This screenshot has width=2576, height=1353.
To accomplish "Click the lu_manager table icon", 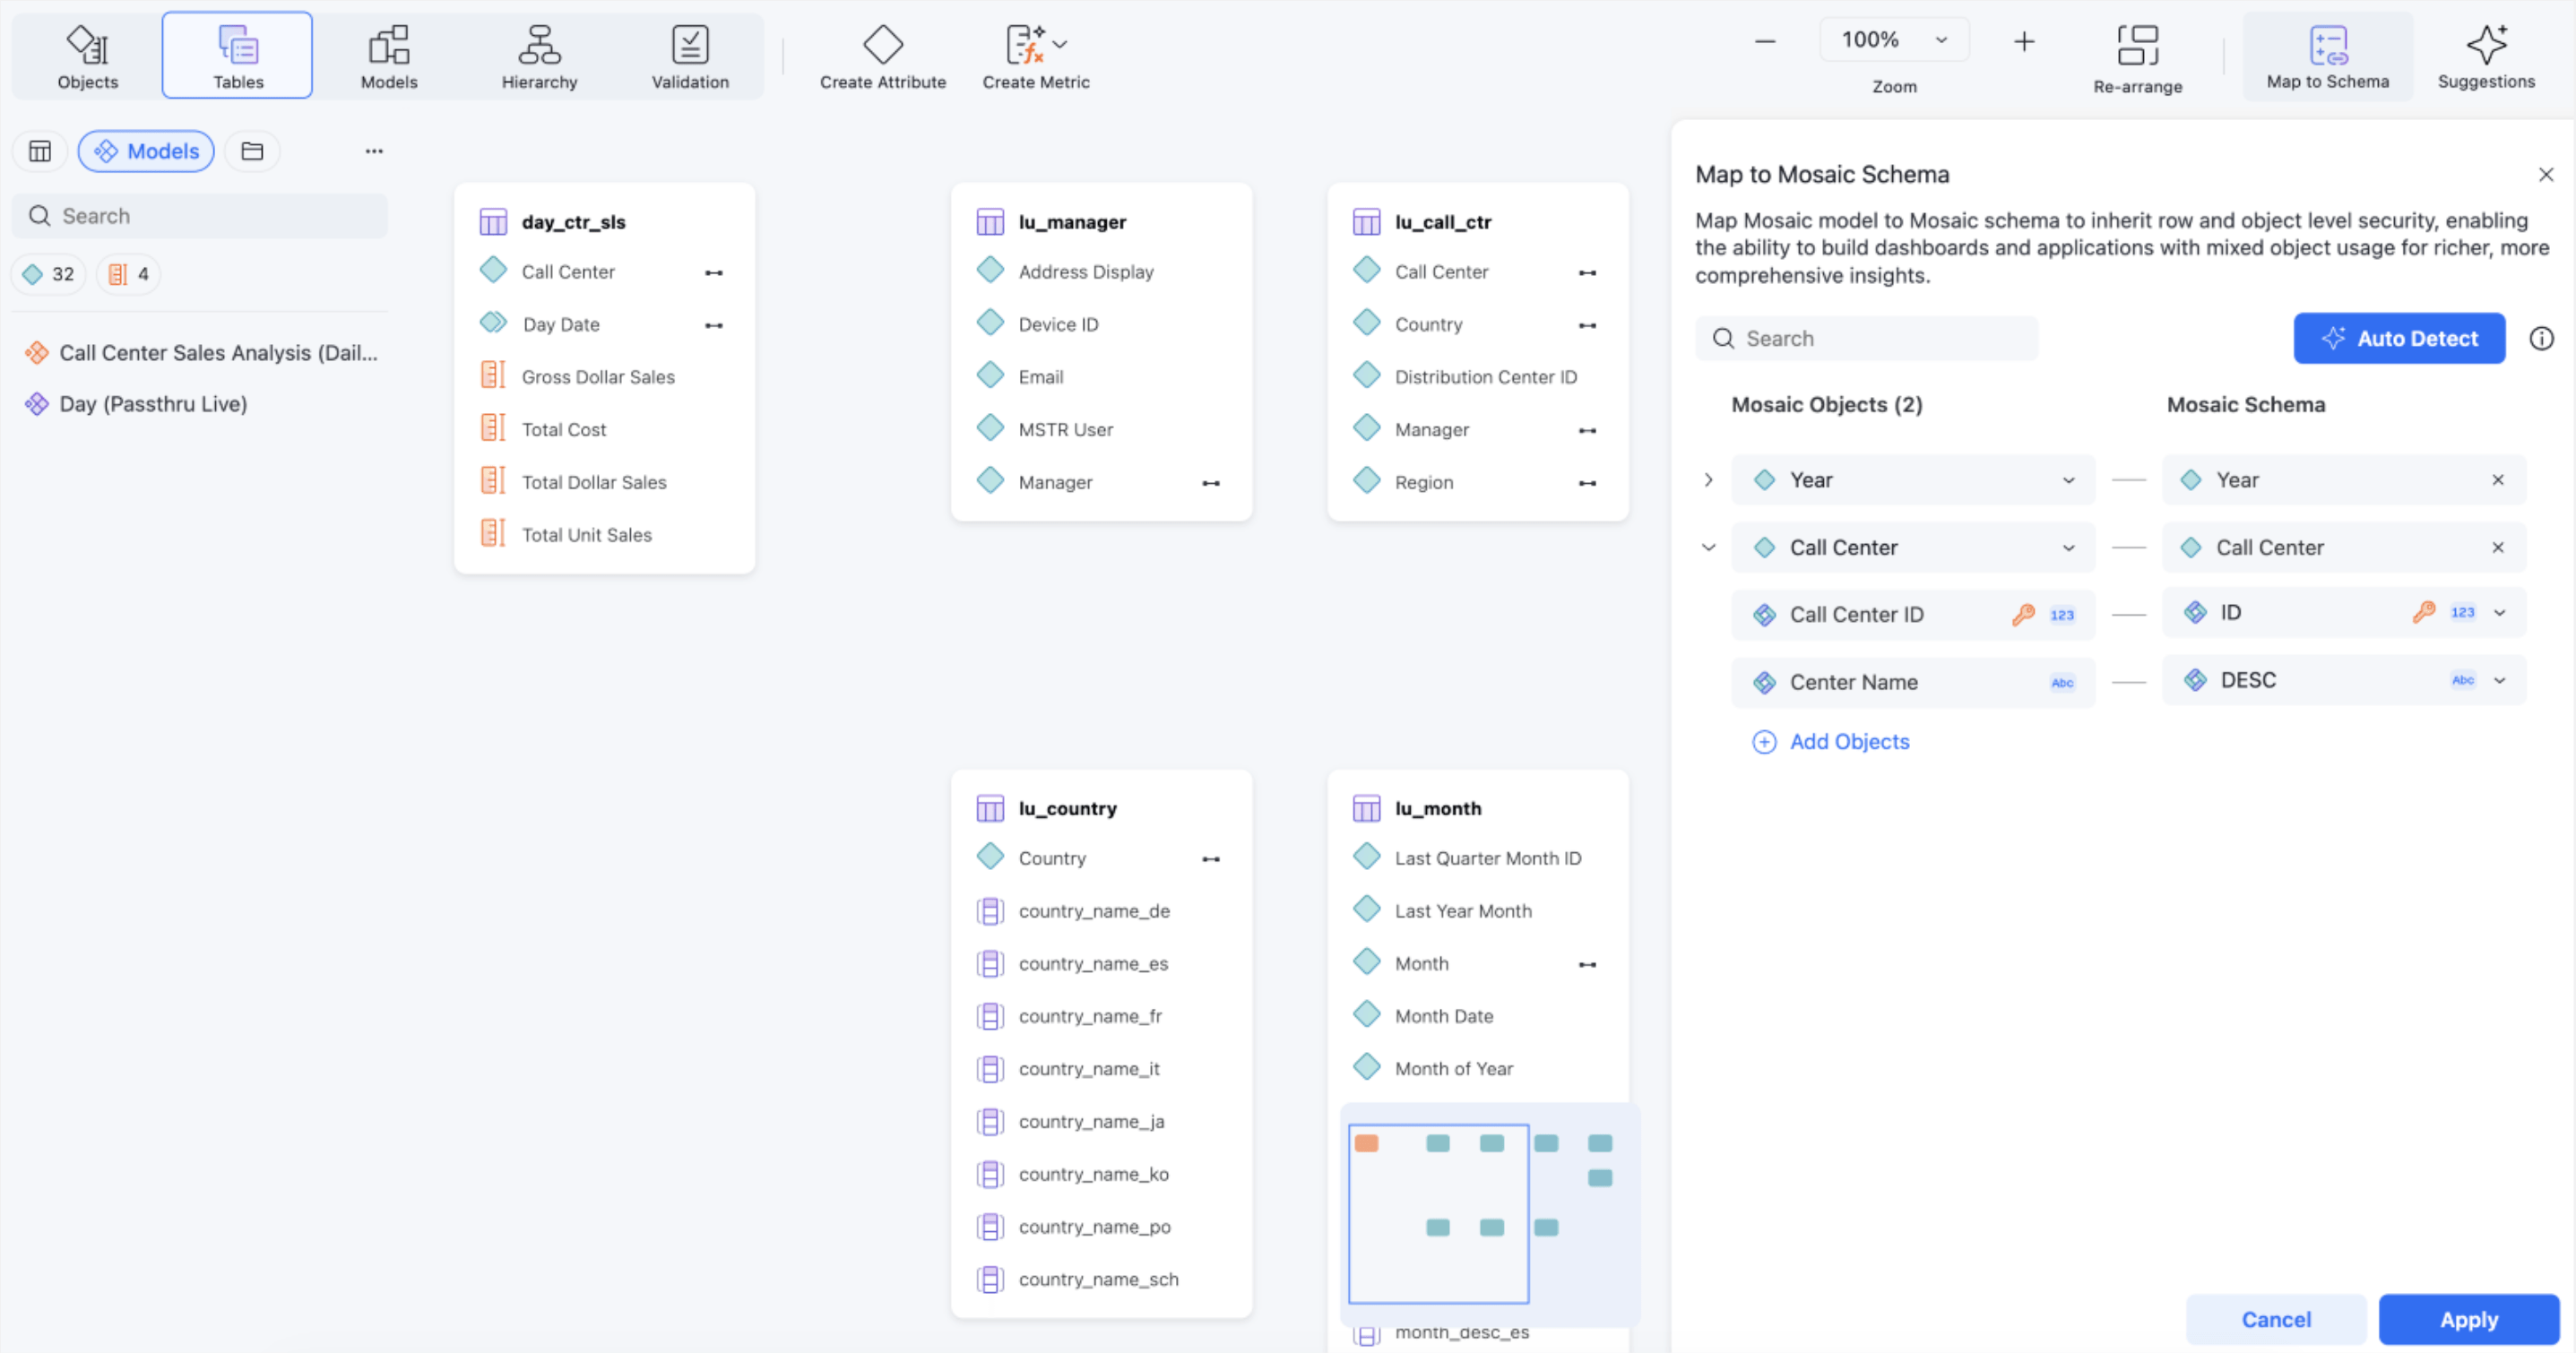I will [990, 222].
